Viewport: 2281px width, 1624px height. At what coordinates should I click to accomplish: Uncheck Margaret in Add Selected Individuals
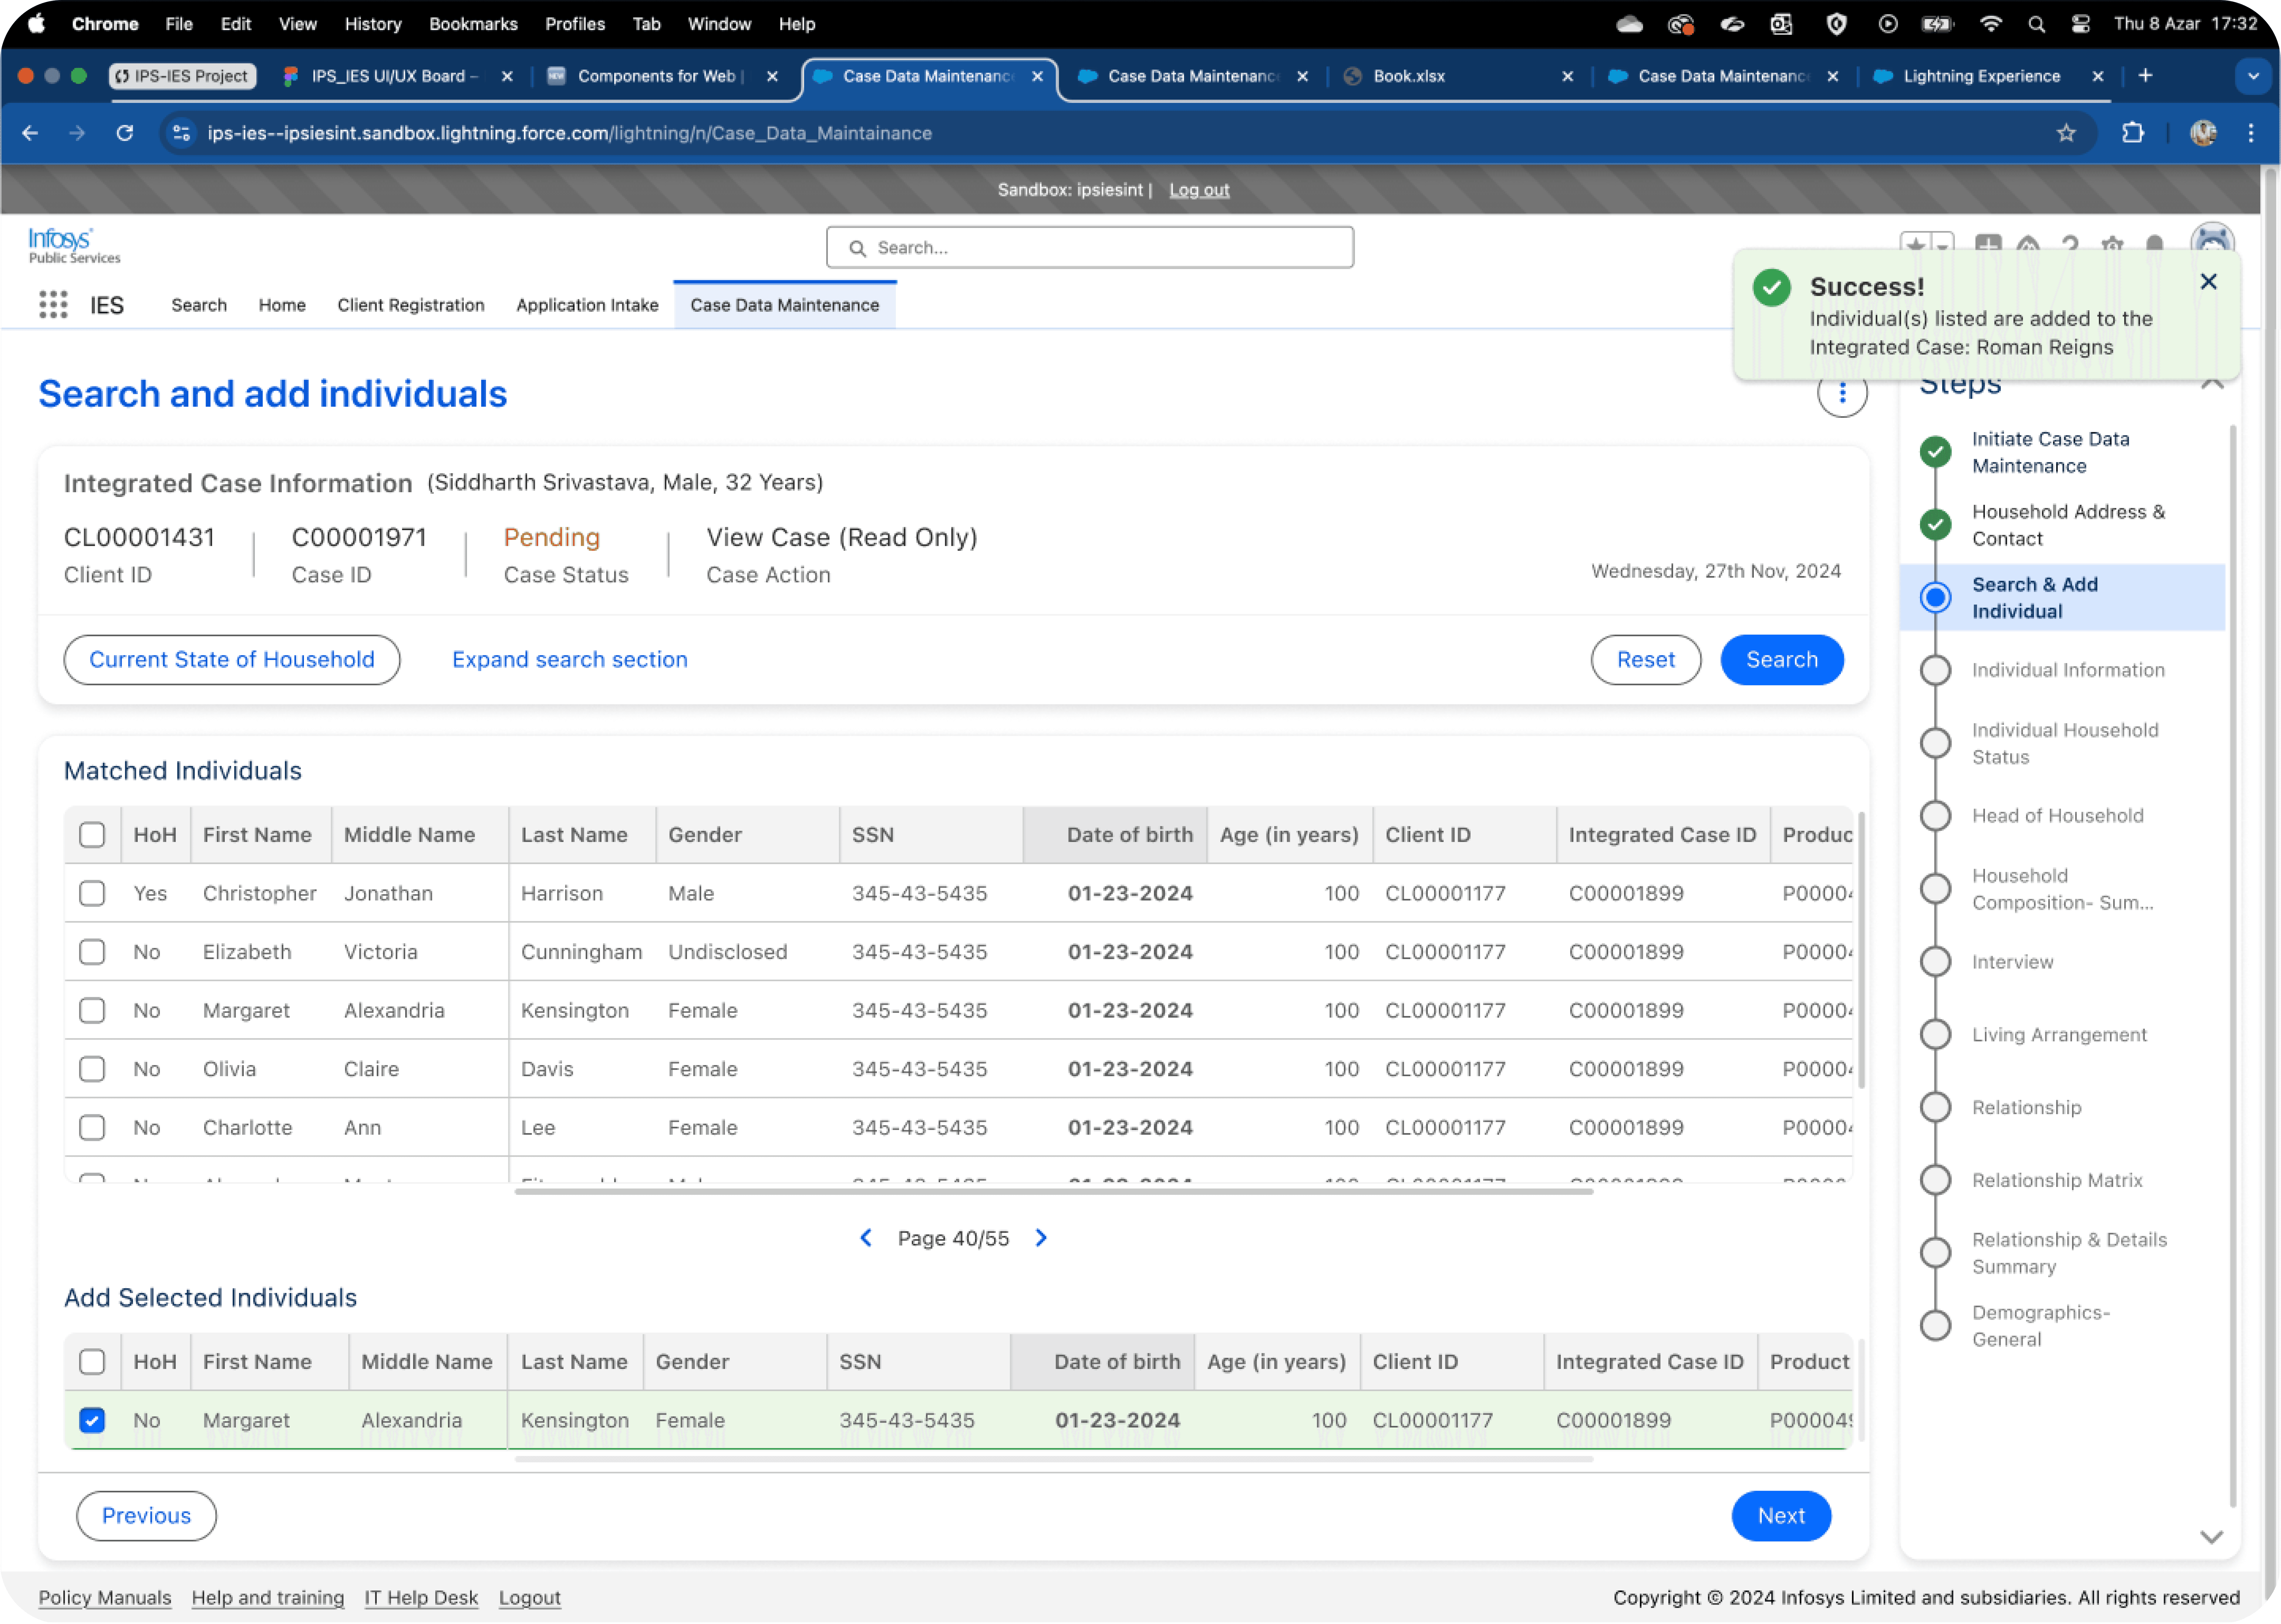pos(92,1420)
